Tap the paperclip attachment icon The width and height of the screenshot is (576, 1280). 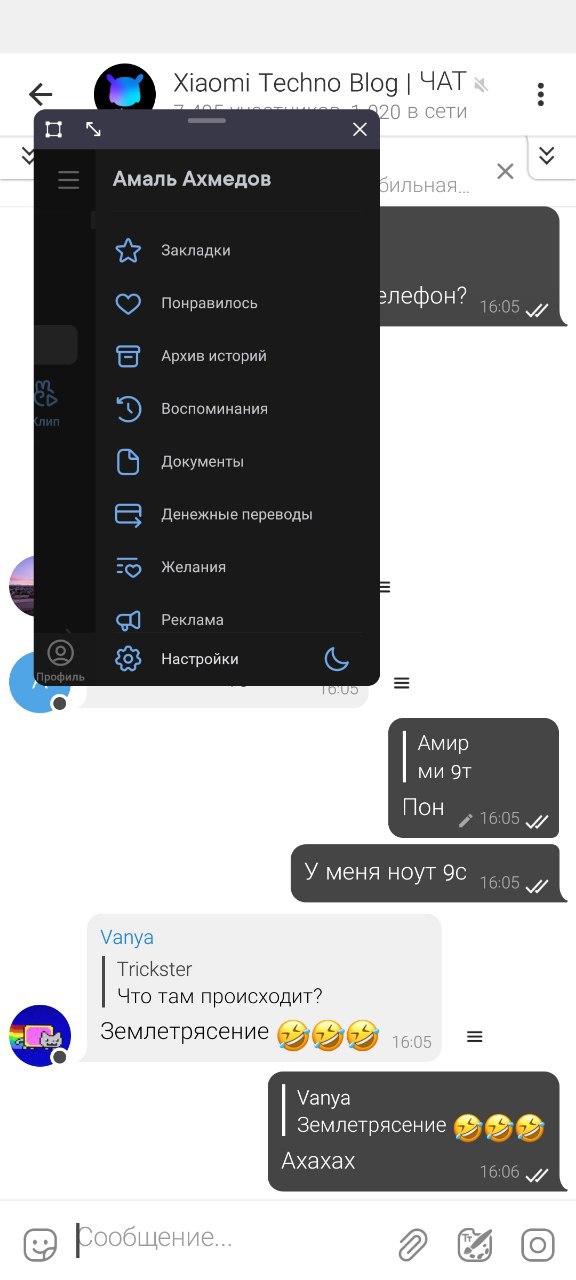click(x=412, y=1245)
